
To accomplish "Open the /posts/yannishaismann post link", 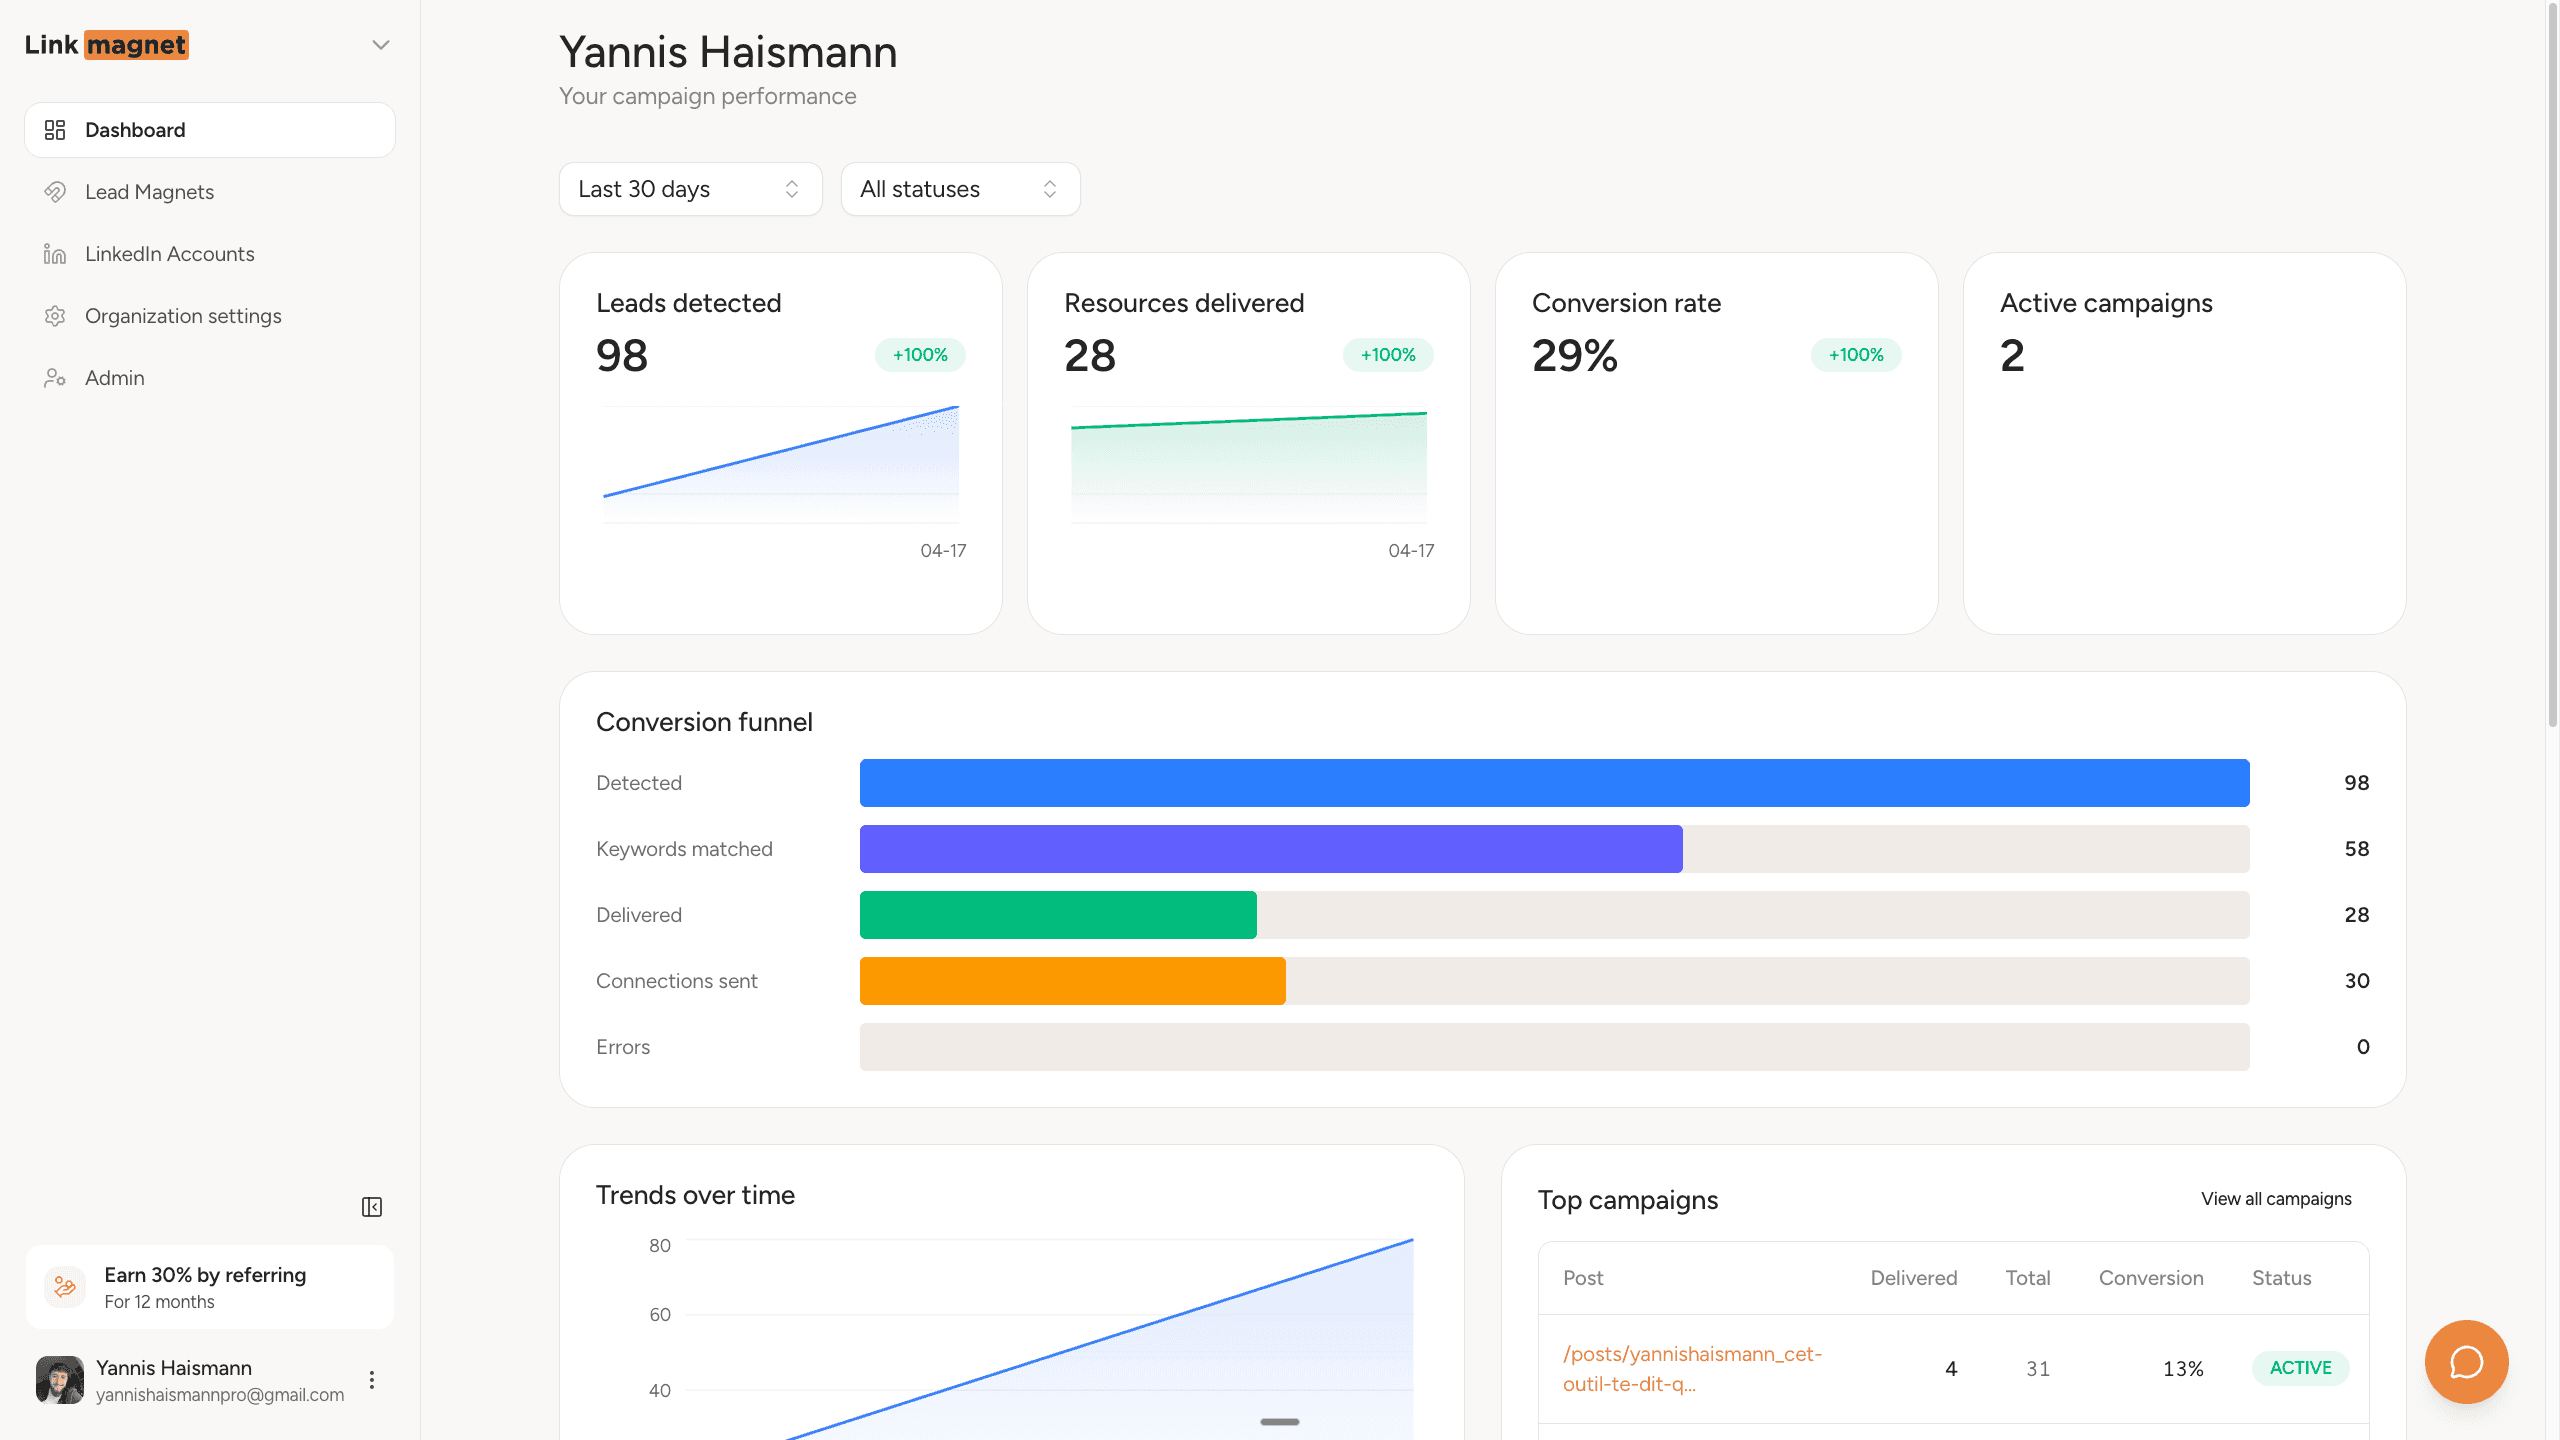I will coord(1692,1368).
